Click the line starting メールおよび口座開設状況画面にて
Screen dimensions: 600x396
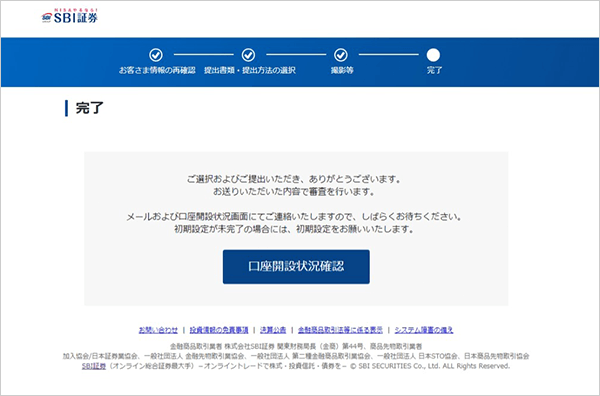(294, 217)
